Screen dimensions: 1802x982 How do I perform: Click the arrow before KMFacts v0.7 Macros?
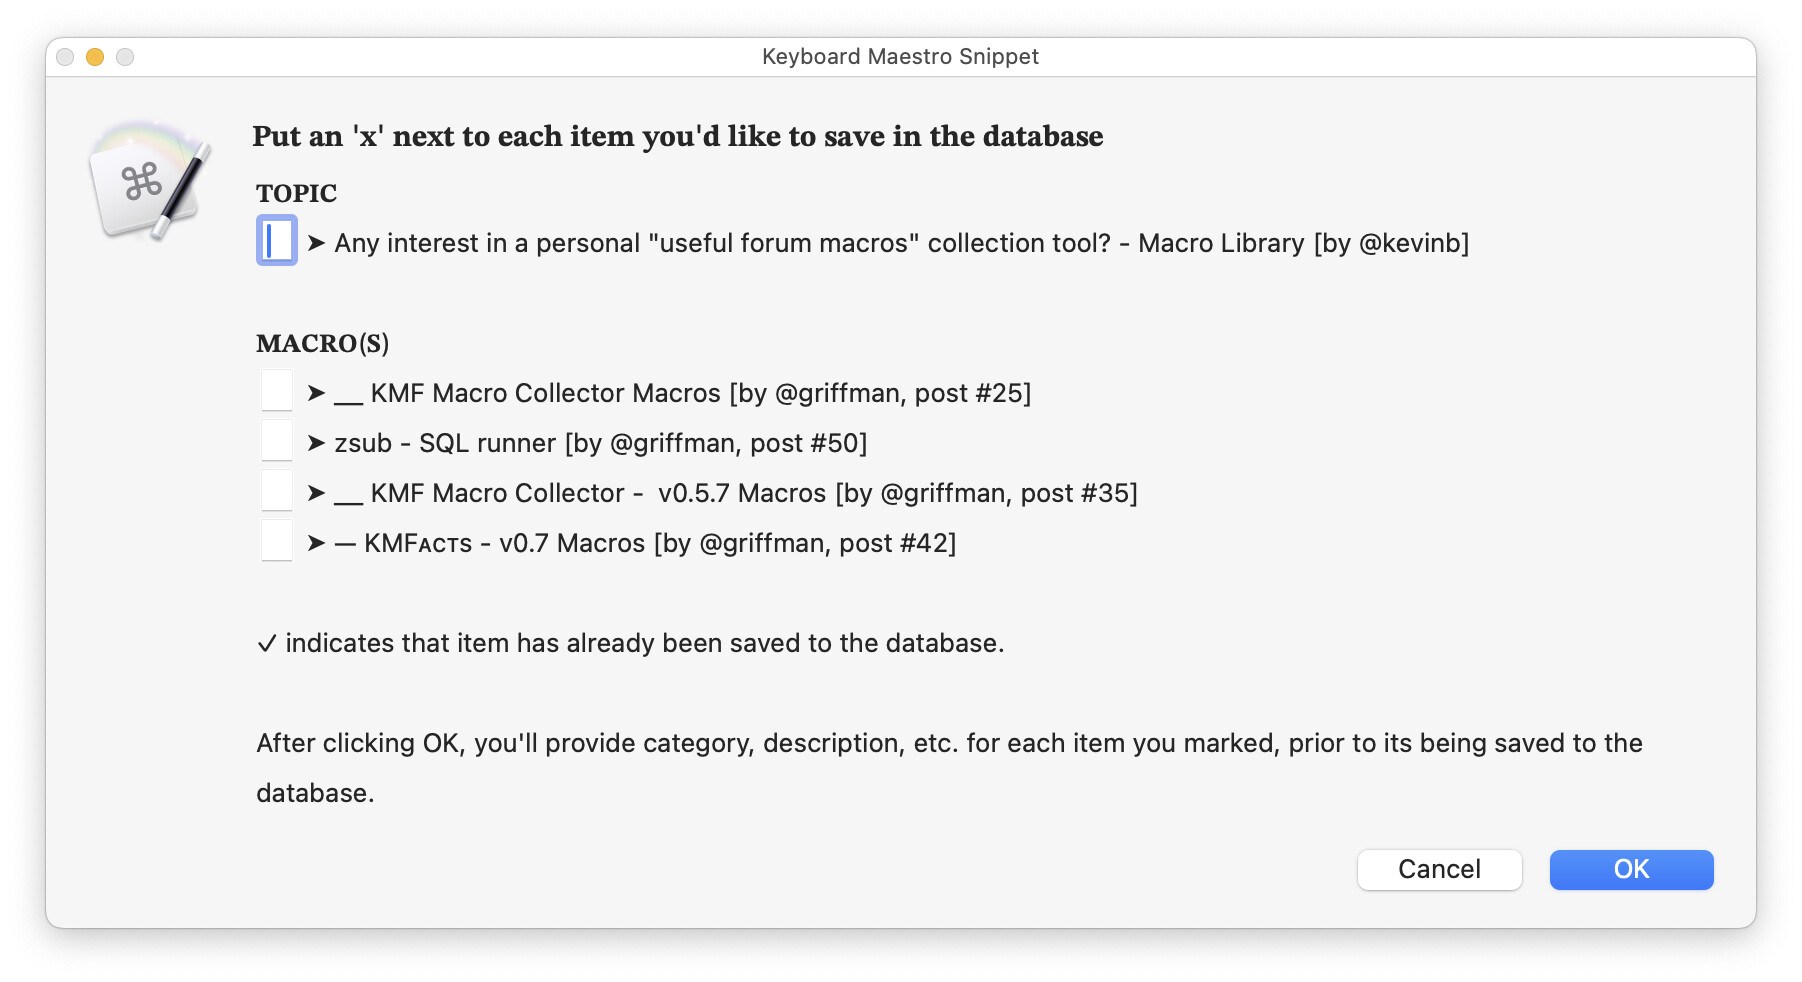pos(316,543)
